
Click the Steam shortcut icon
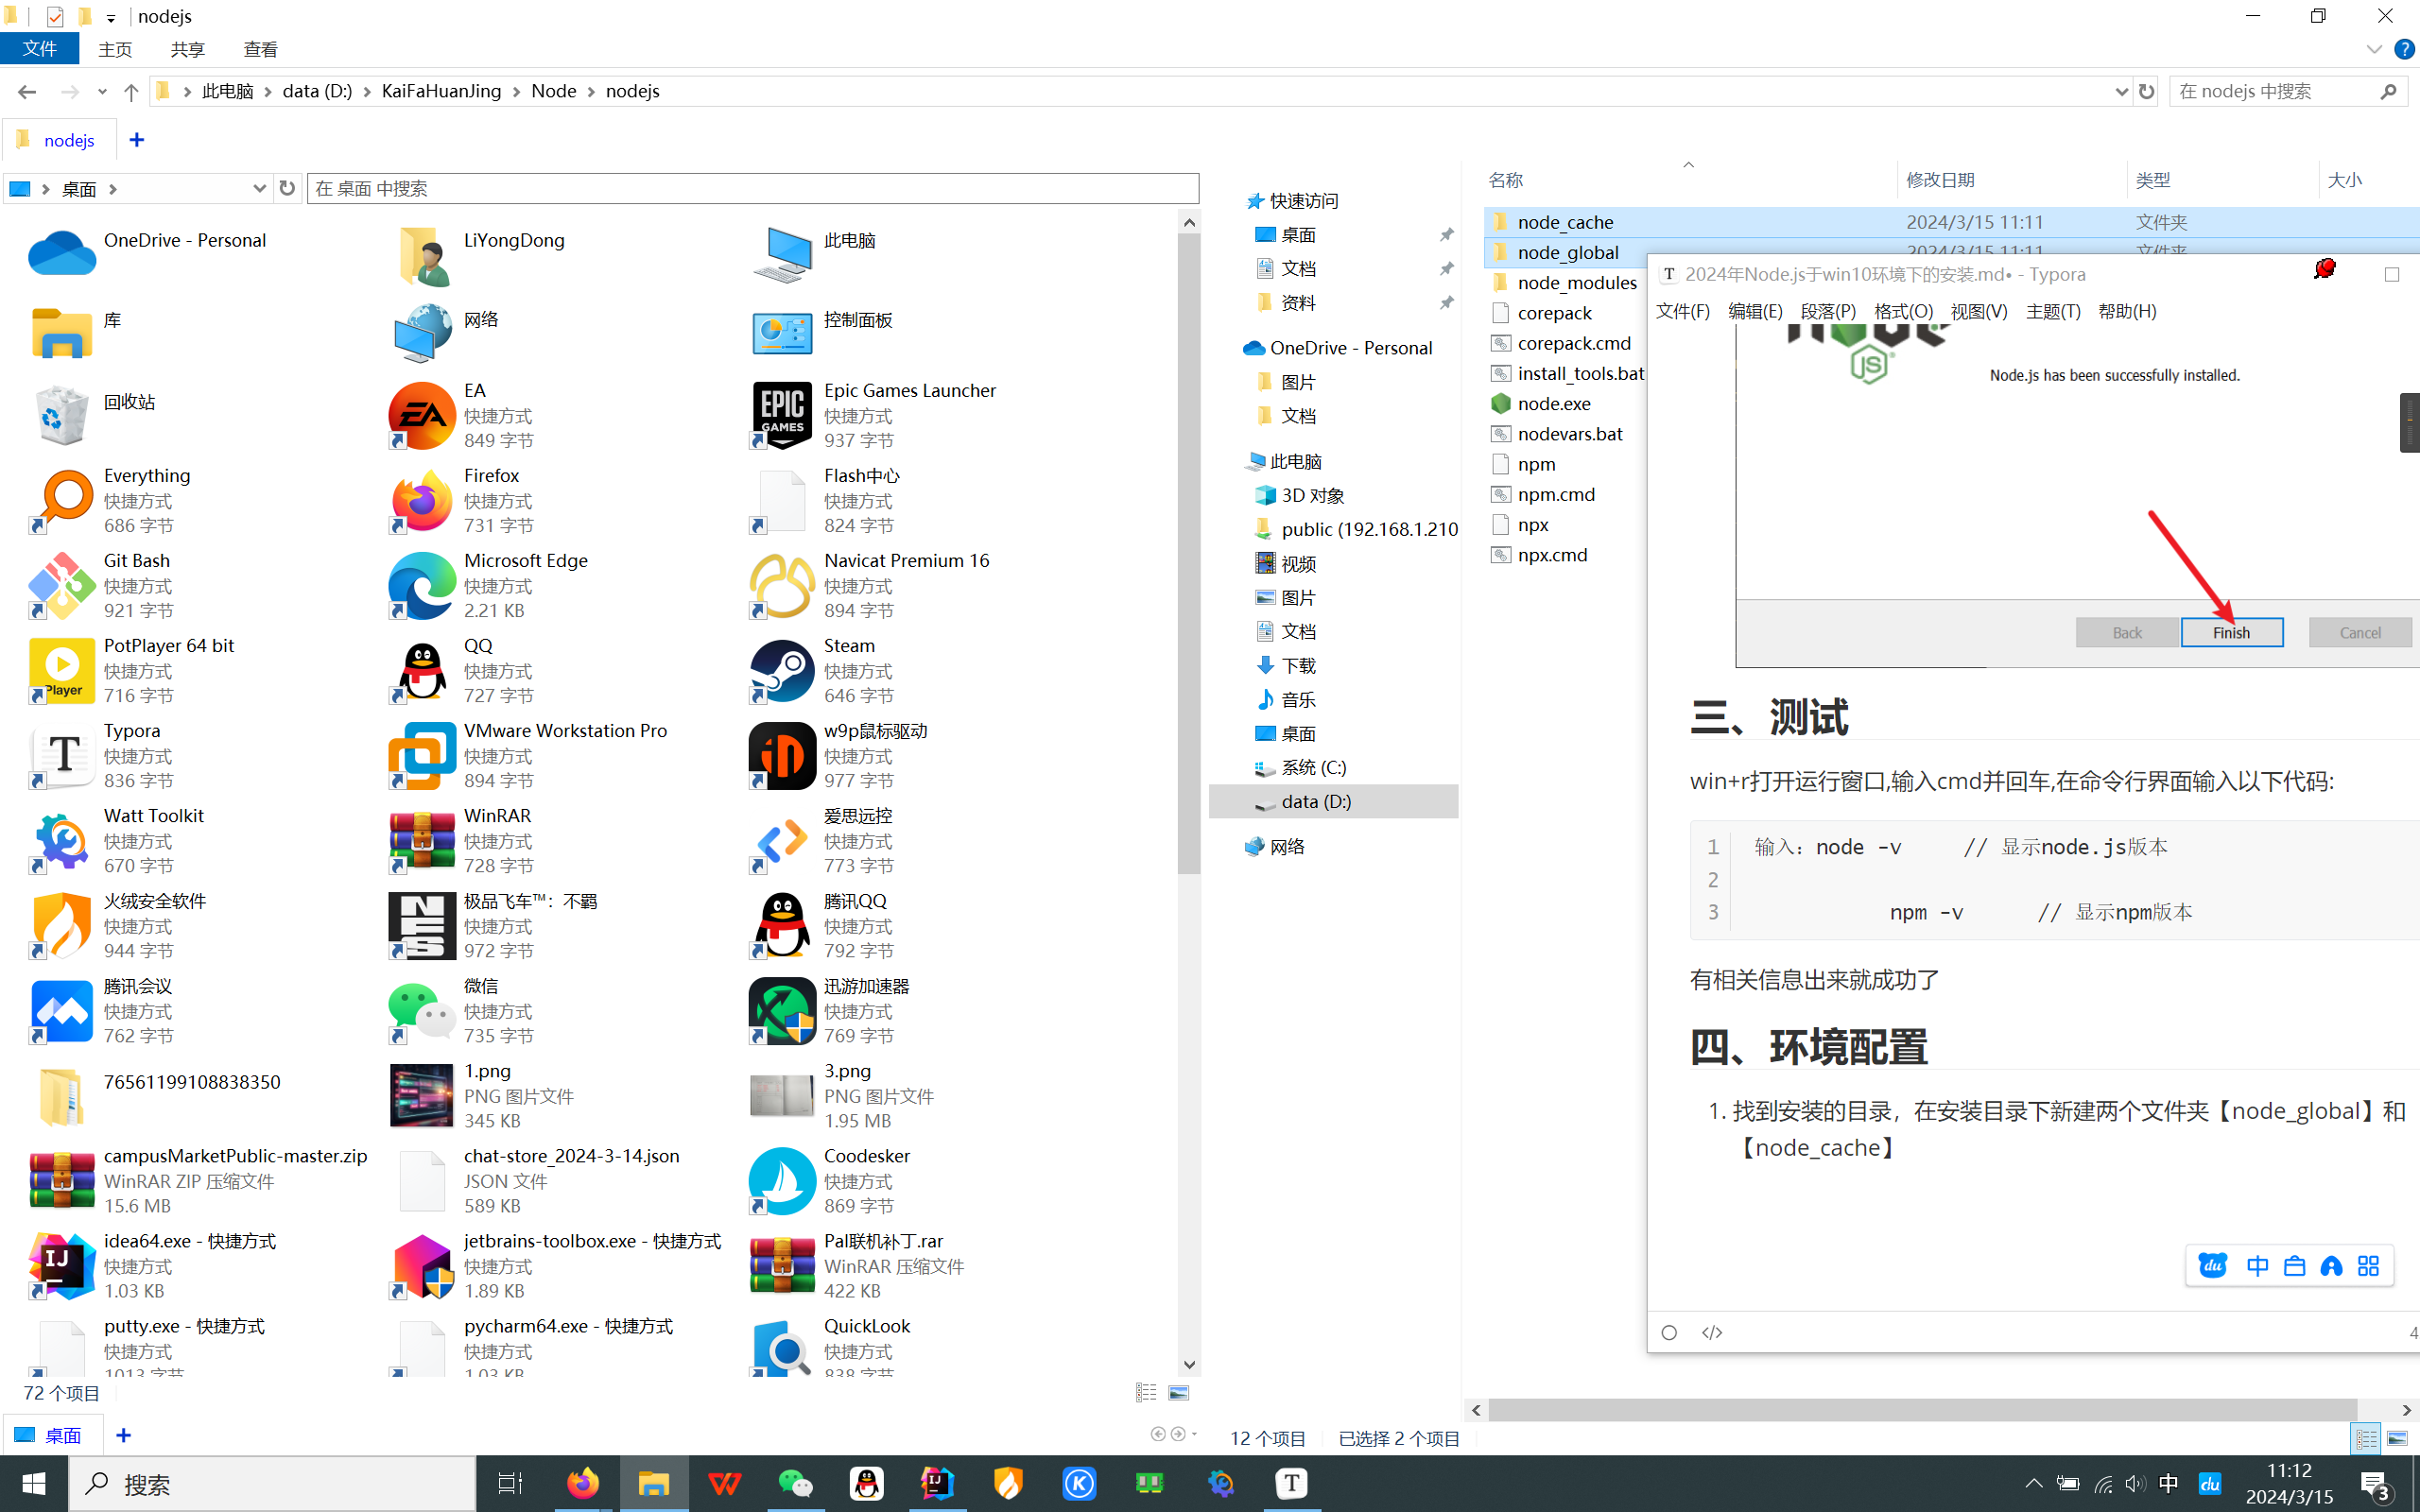point(781,671)
